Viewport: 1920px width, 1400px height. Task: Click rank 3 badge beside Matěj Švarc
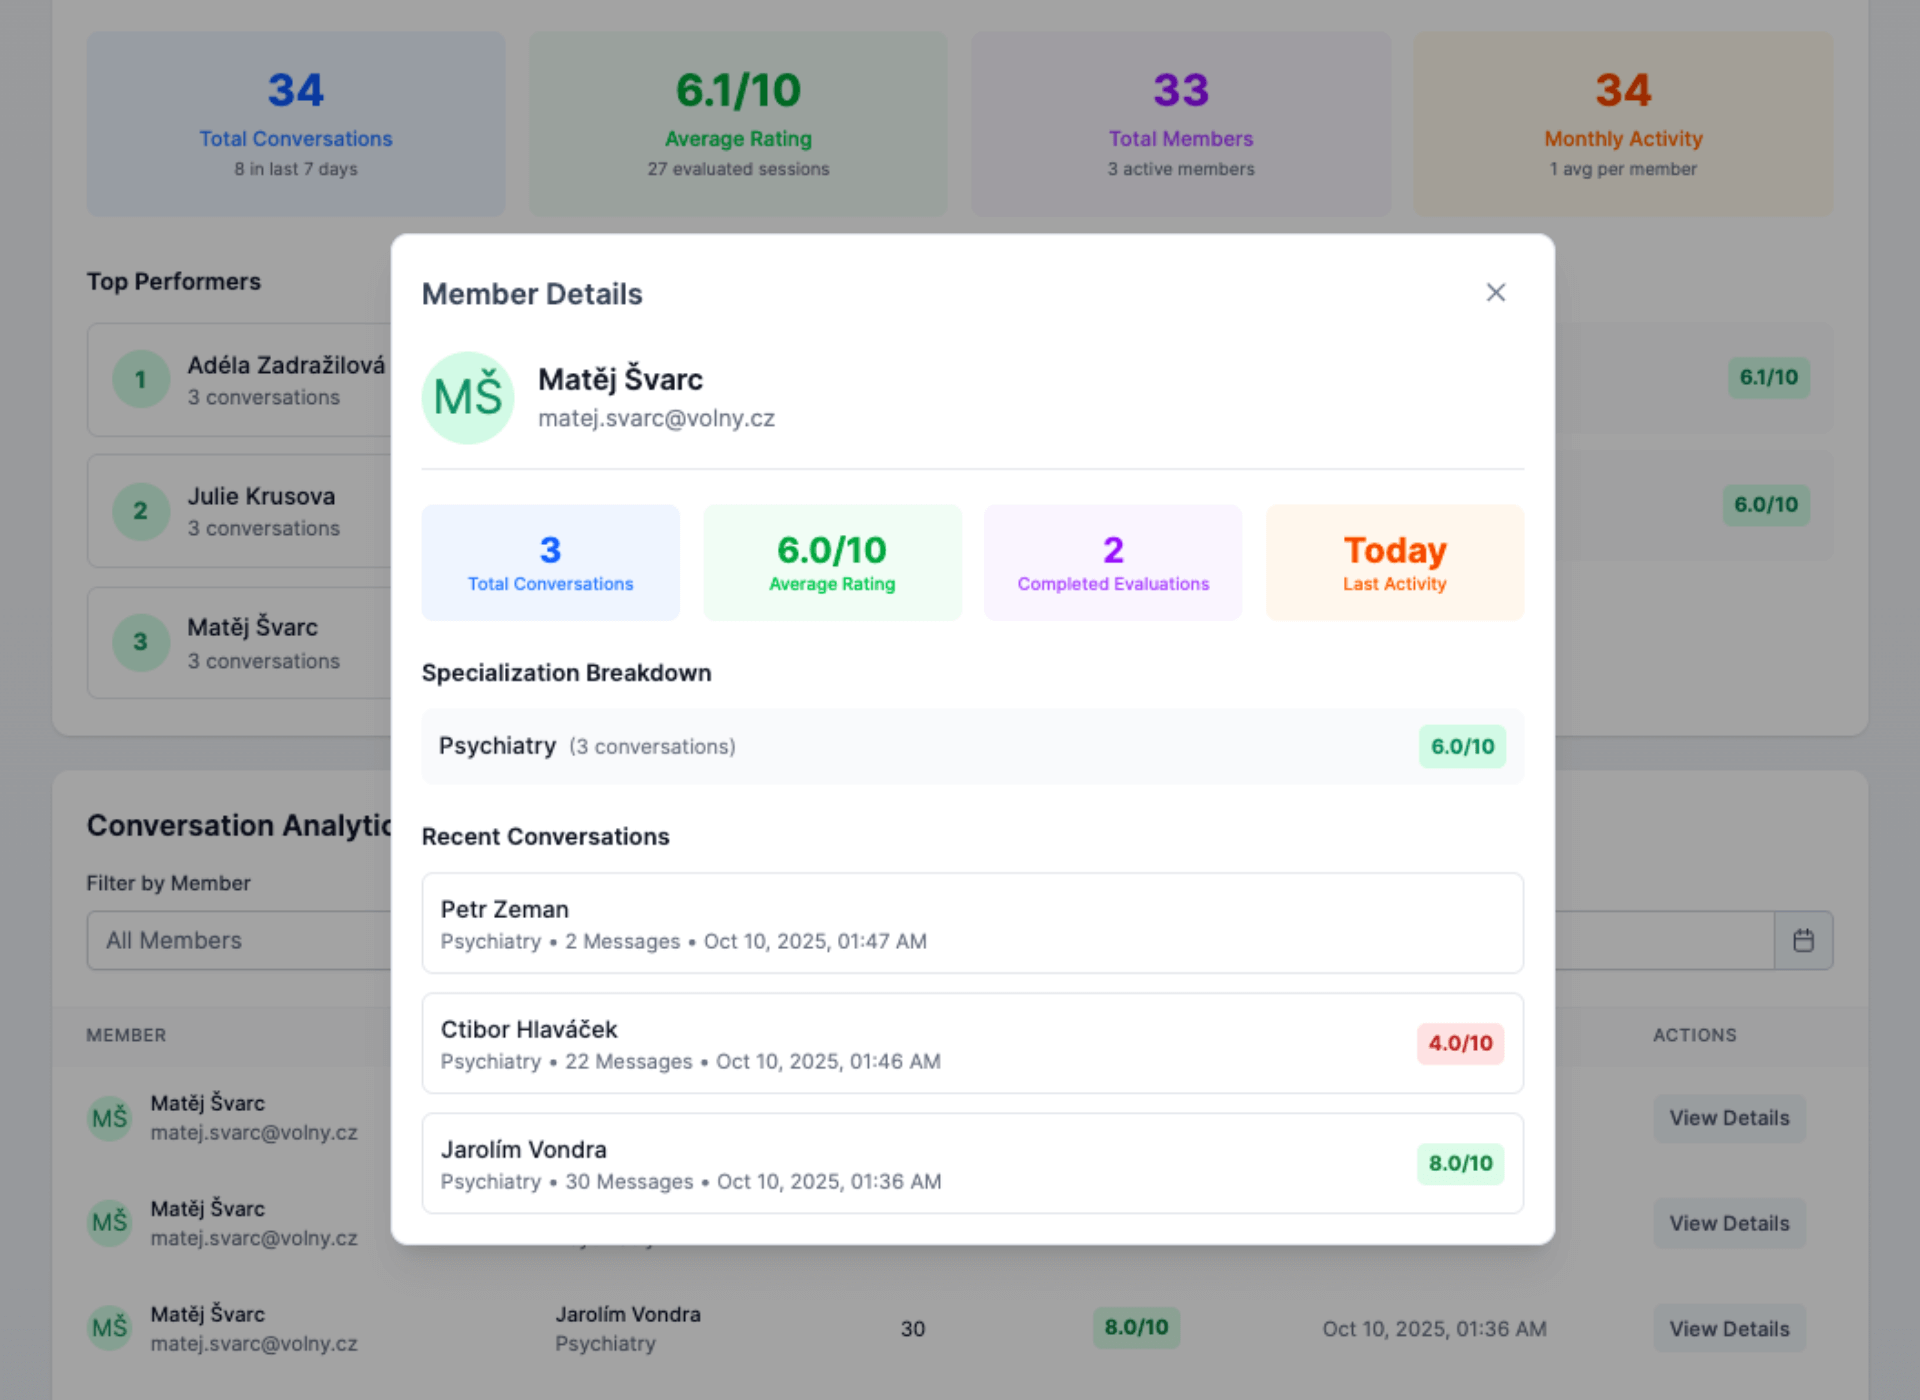pyautogui.click(x=140, y=642)
